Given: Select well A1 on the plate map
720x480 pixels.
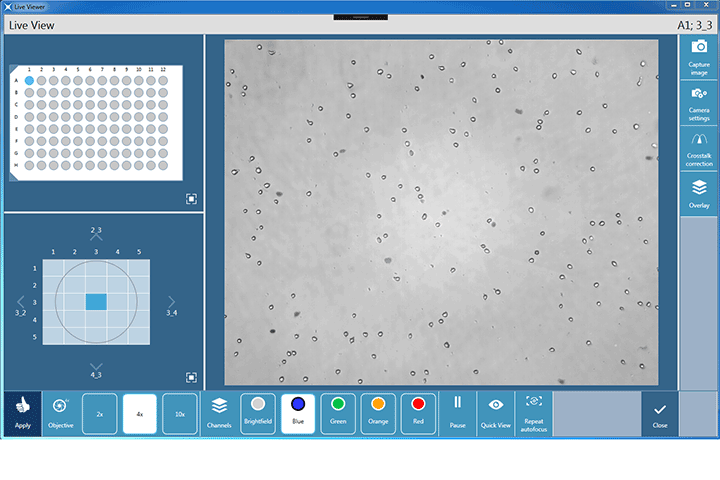Looking at the screenshot, I should point(29,81).
